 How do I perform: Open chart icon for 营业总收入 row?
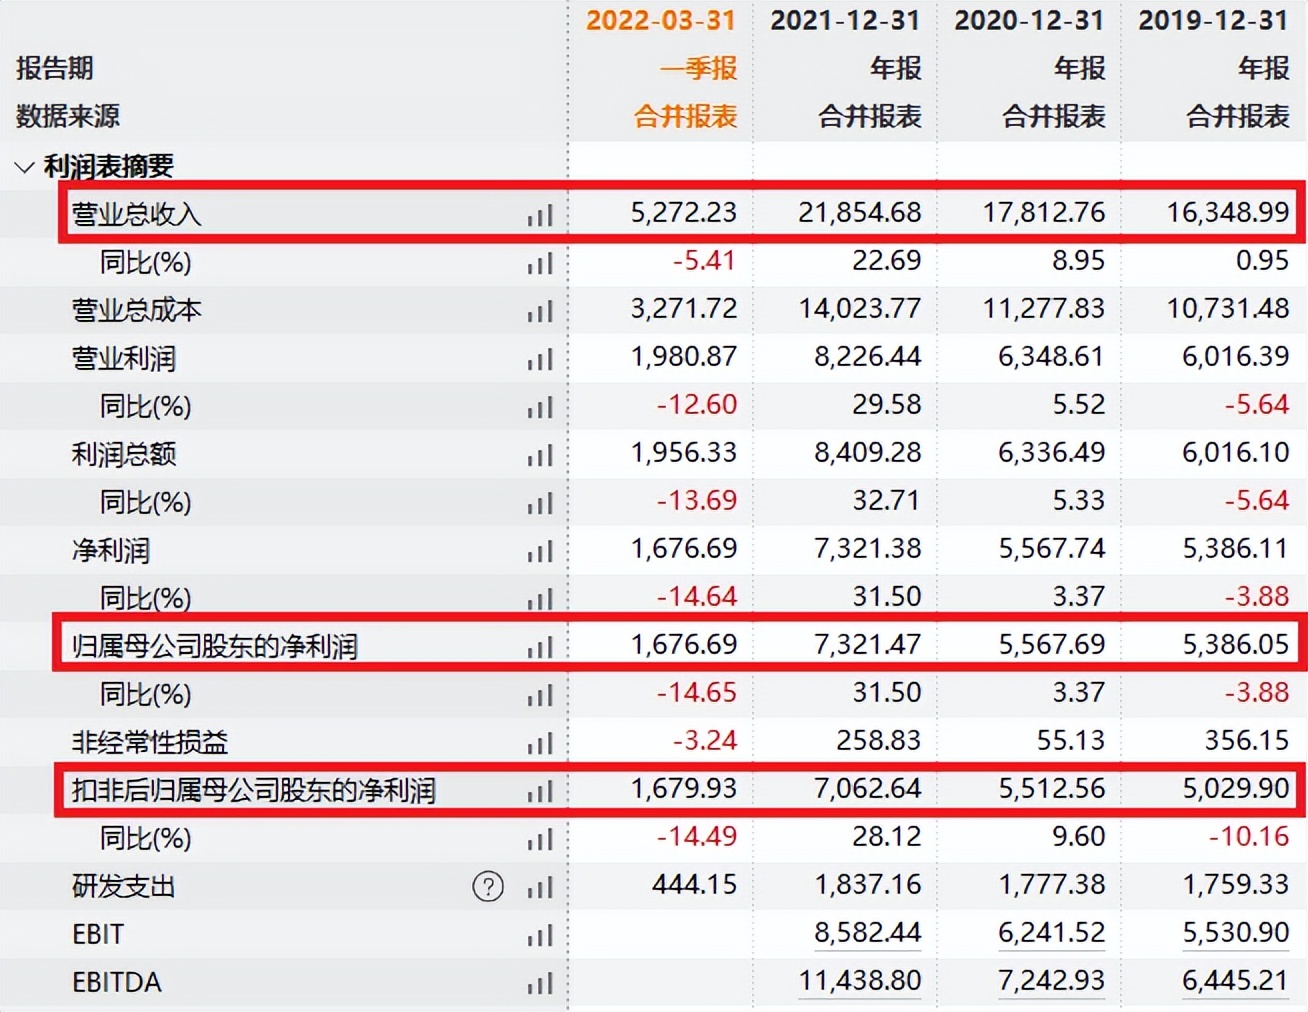(x=540, y=215)
